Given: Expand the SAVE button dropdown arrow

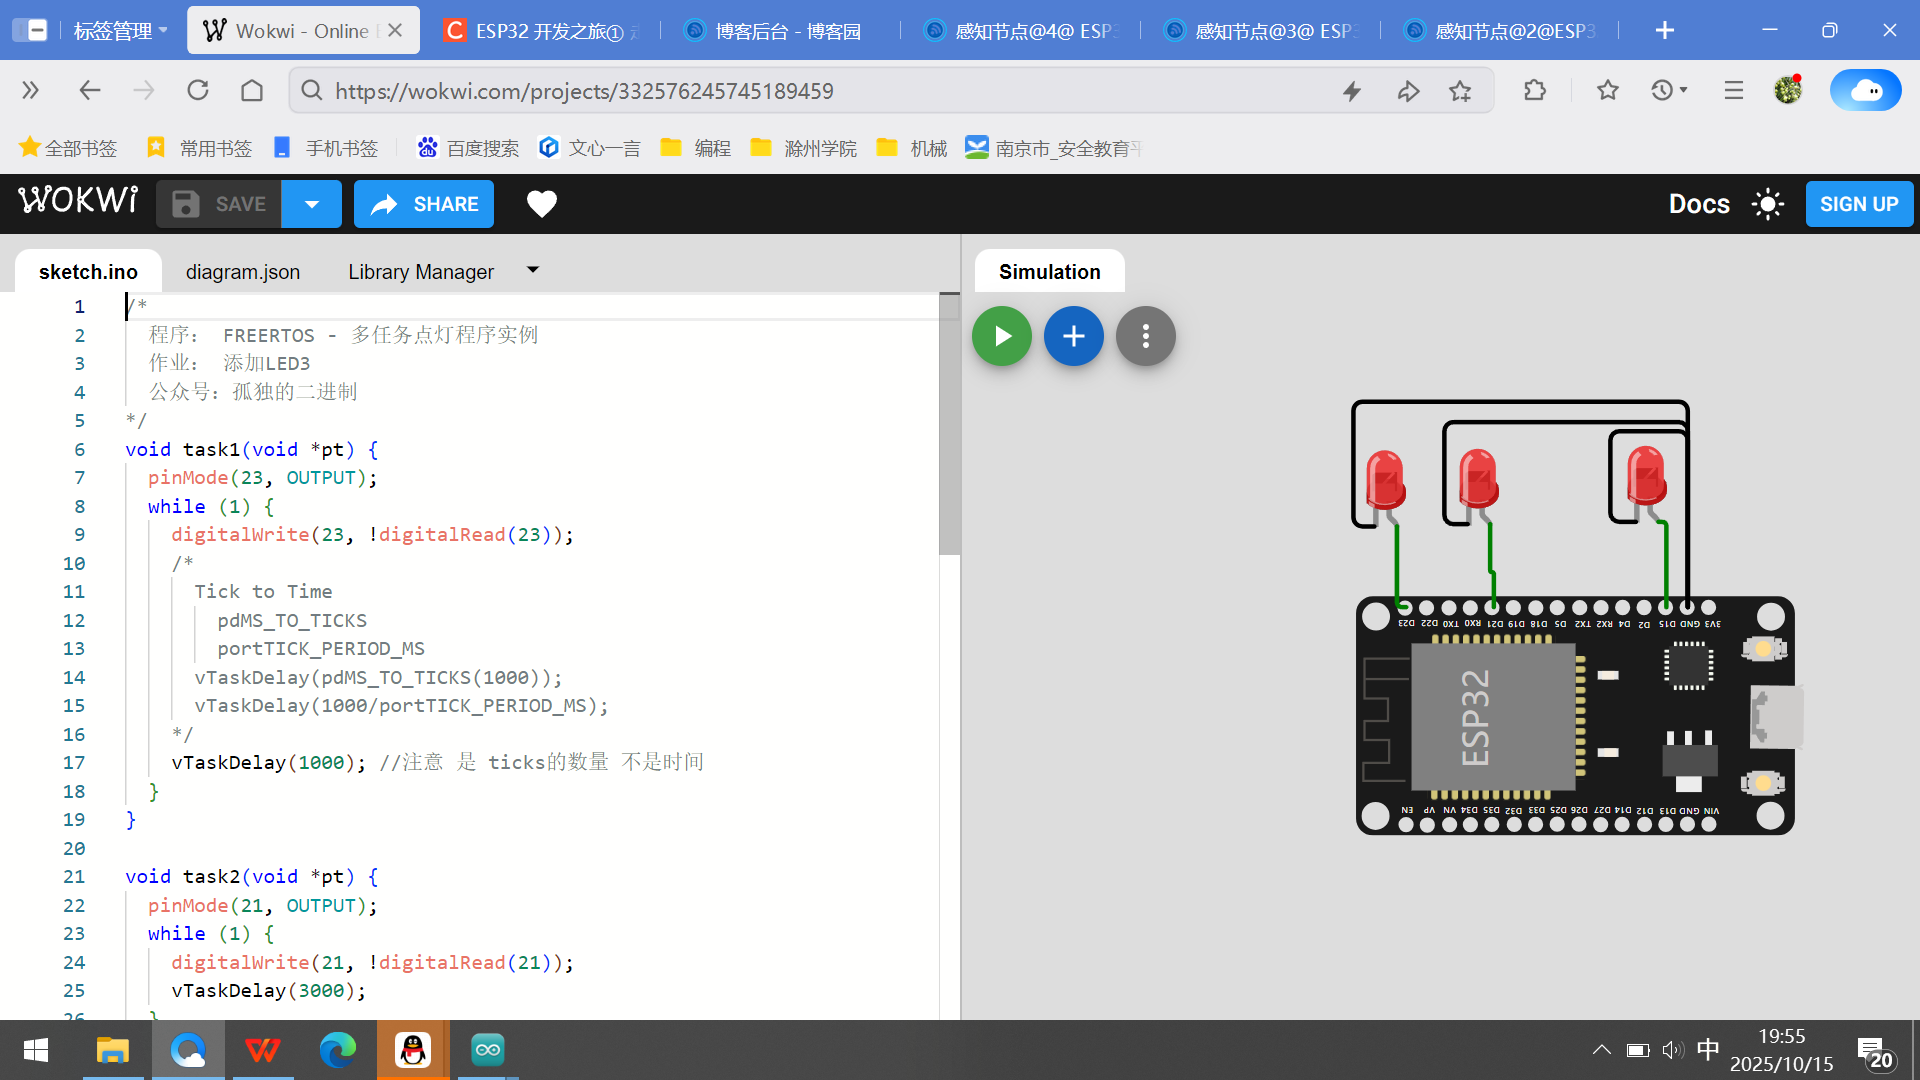Looking at the screenshot, I should point(312,204).
